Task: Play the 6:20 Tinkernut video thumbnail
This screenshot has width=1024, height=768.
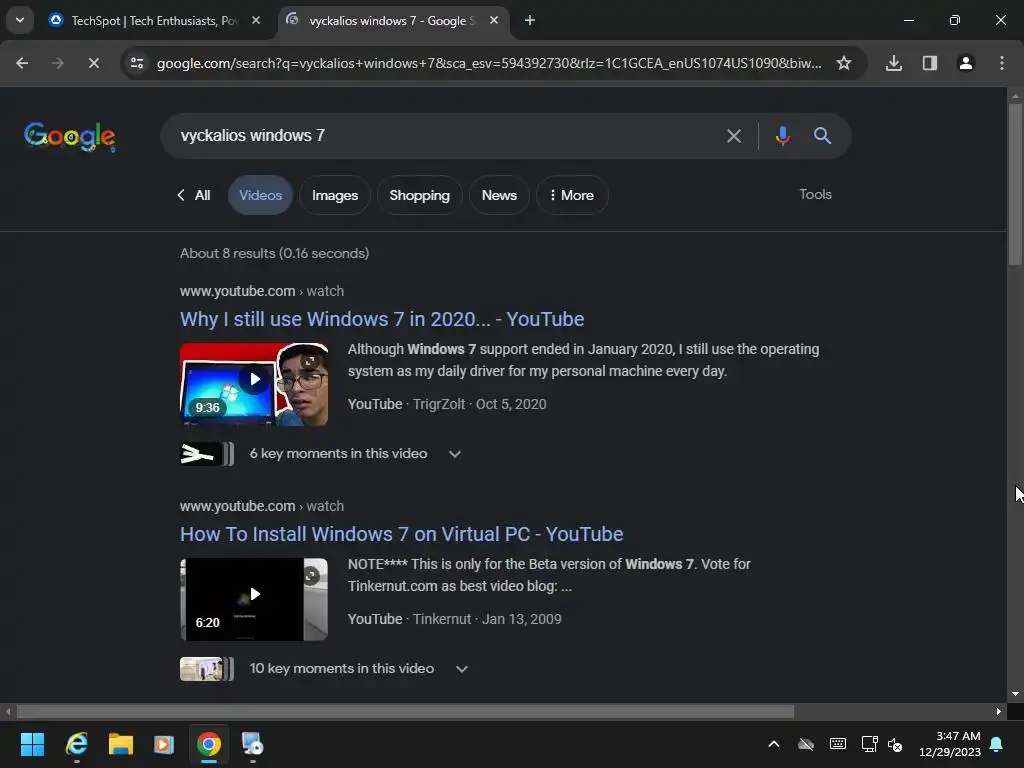Action: click(x=254, y=600)
